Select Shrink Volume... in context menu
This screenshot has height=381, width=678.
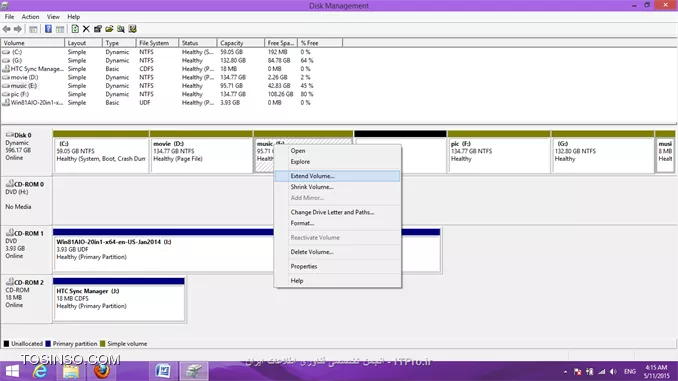337,187
